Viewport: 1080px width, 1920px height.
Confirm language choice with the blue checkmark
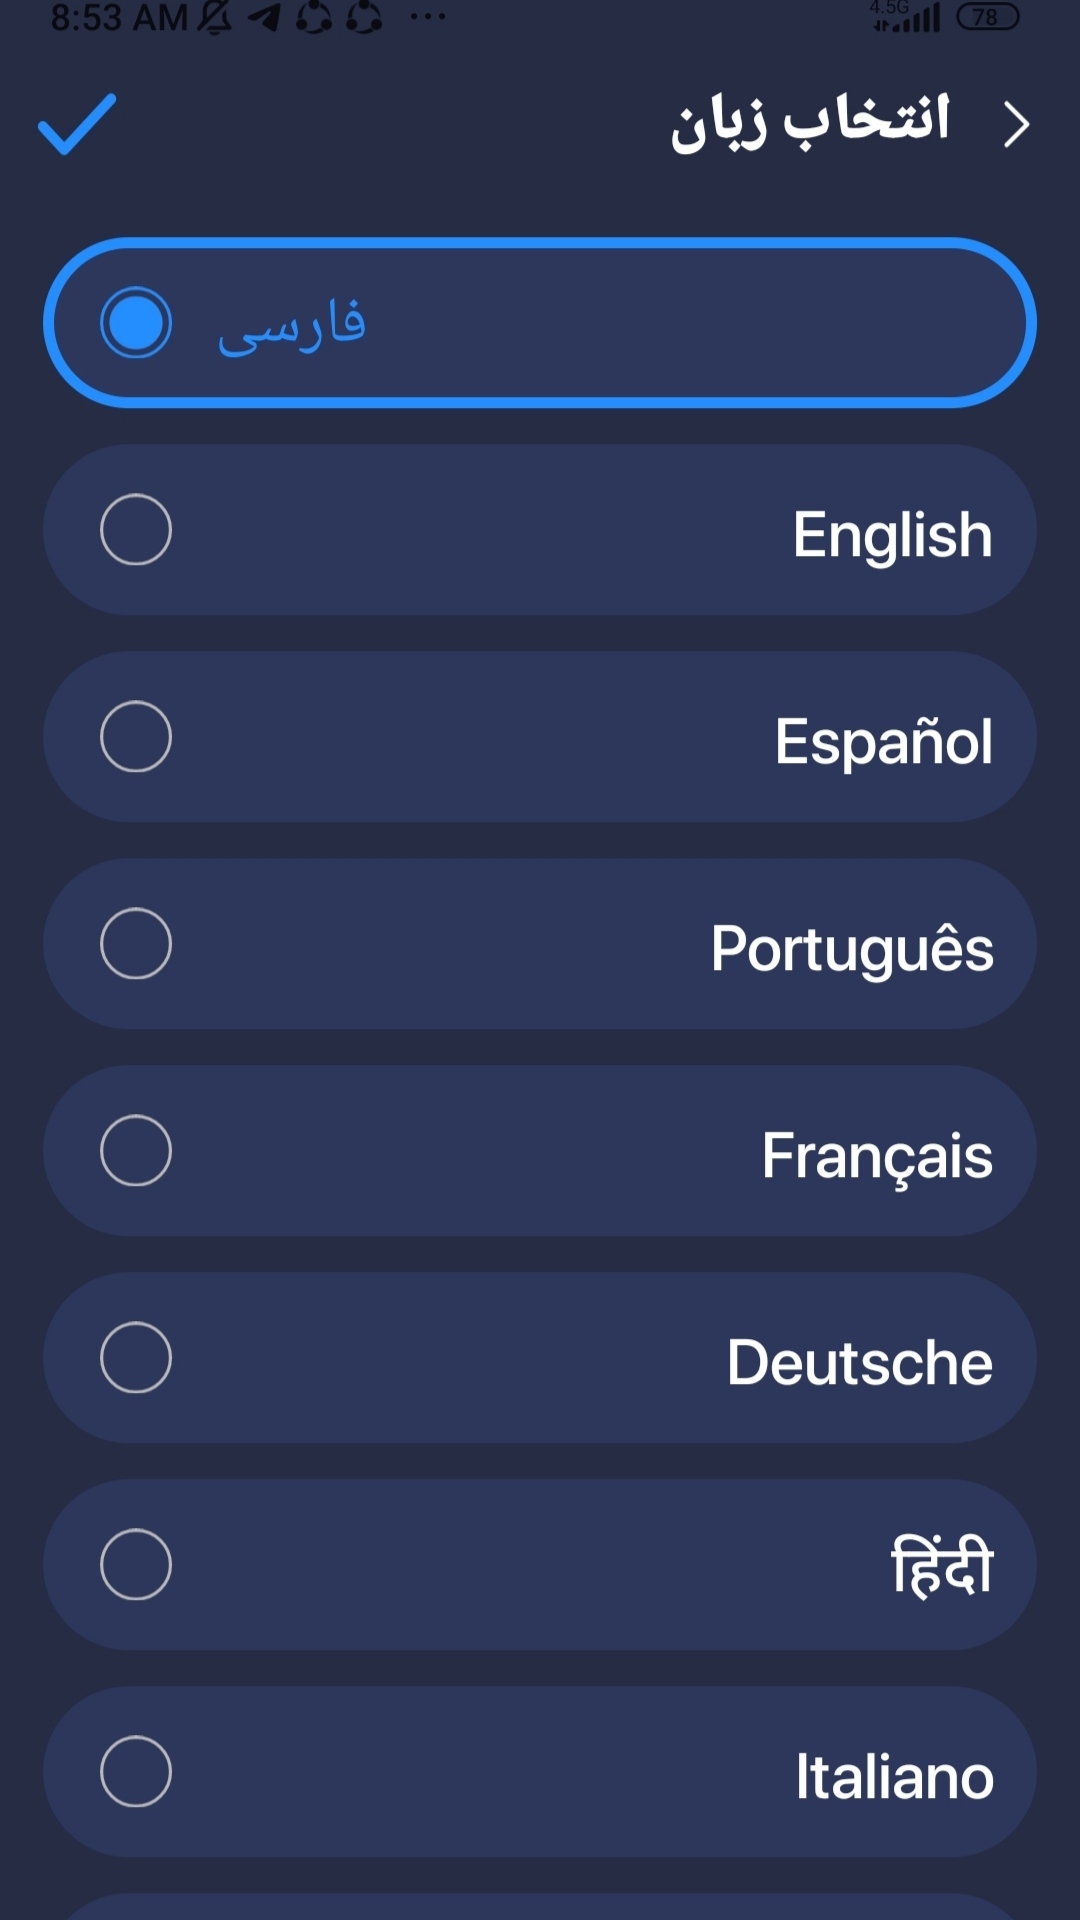[x=77, y=125]
